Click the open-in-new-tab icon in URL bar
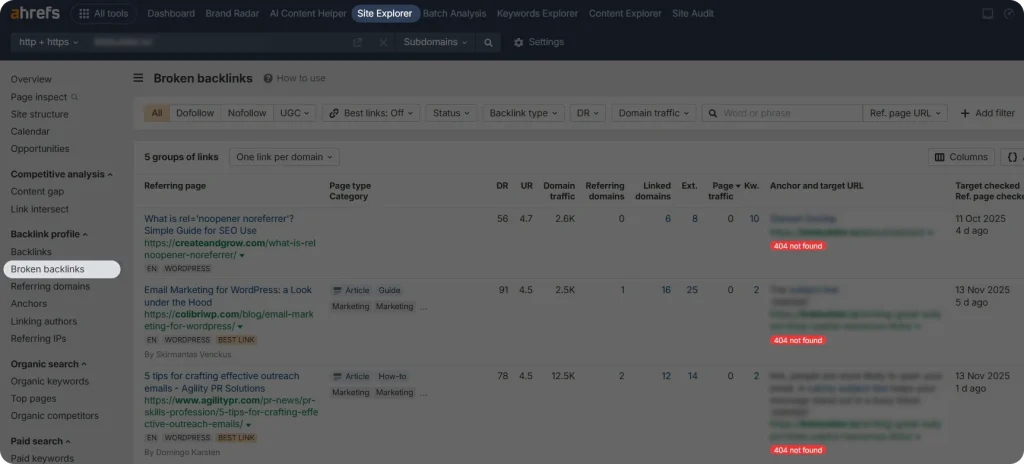The width and height of the screenshot is (1024, 464). (357, 42)
